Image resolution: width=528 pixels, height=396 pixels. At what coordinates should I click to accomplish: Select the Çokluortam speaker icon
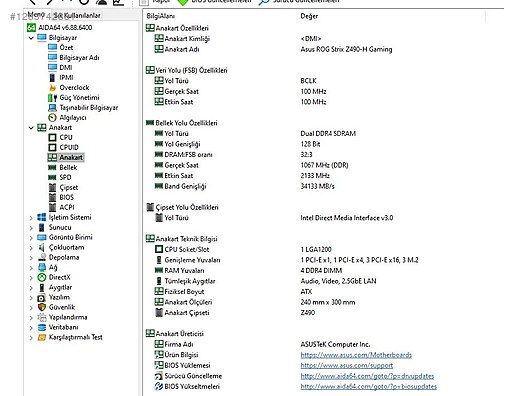pyautogui.click(x=41, y=248)
